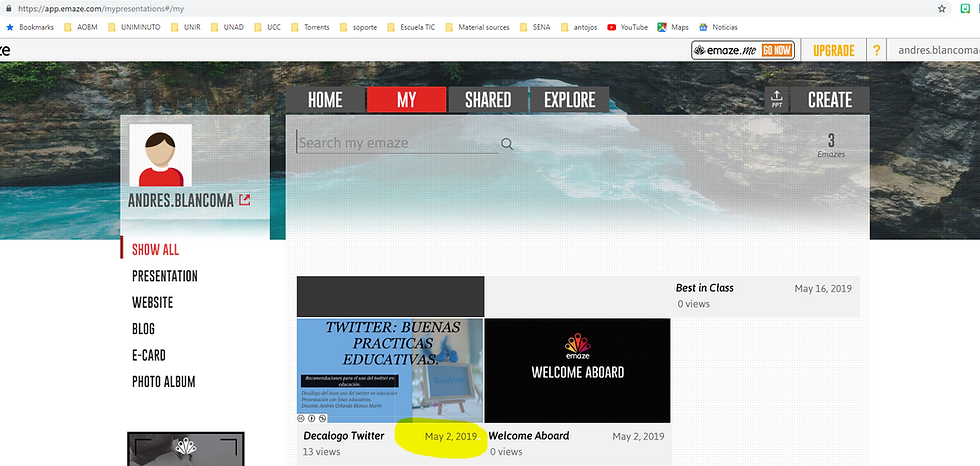Open the Best in Class dark thumbnail
980x466 pixels.
tap(391, 296)
